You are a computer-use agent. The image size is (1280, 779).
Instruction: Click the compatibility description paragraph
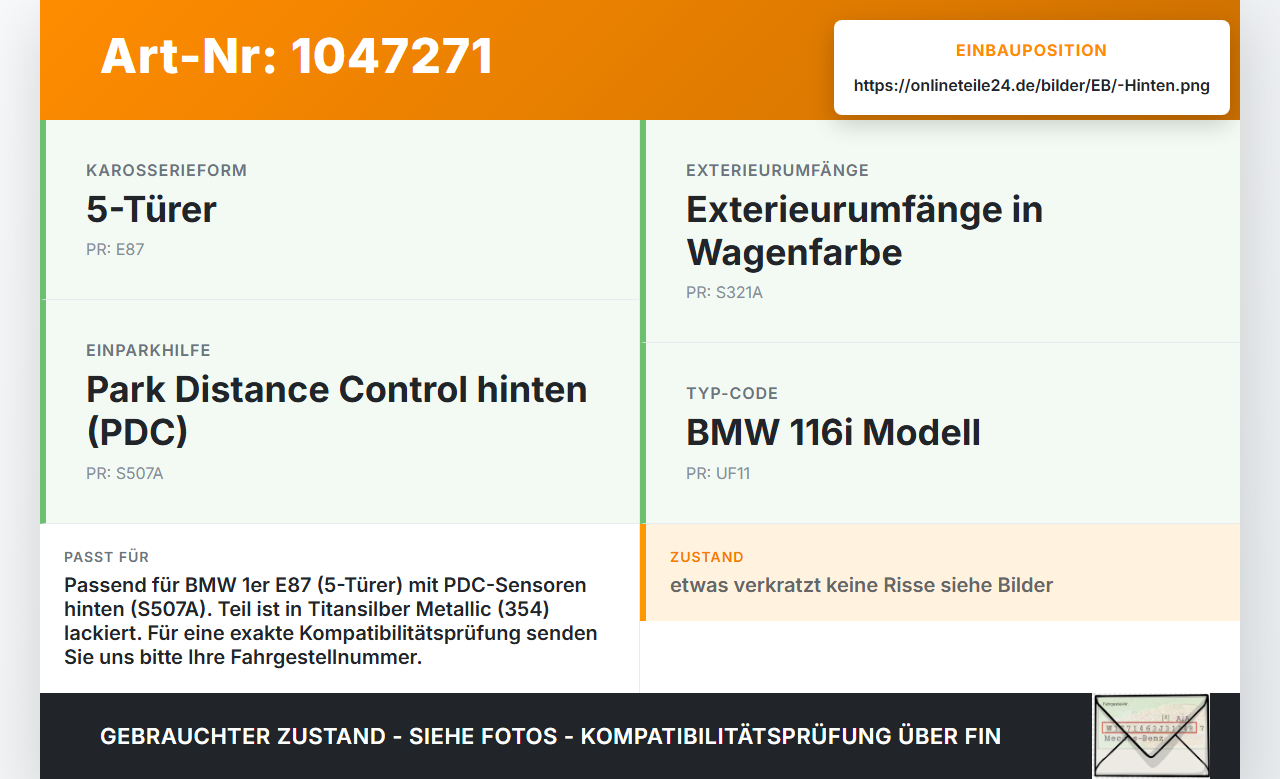click(331, 621)
